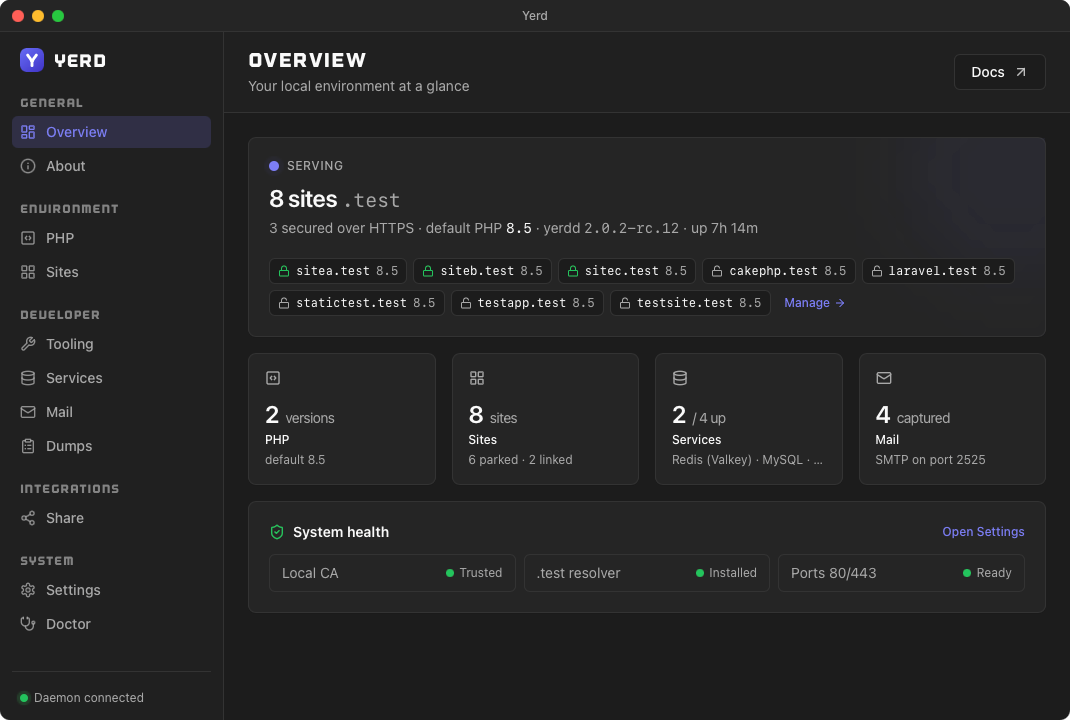
Task: Open the testapp.test site chip
Action: [527, 303]
